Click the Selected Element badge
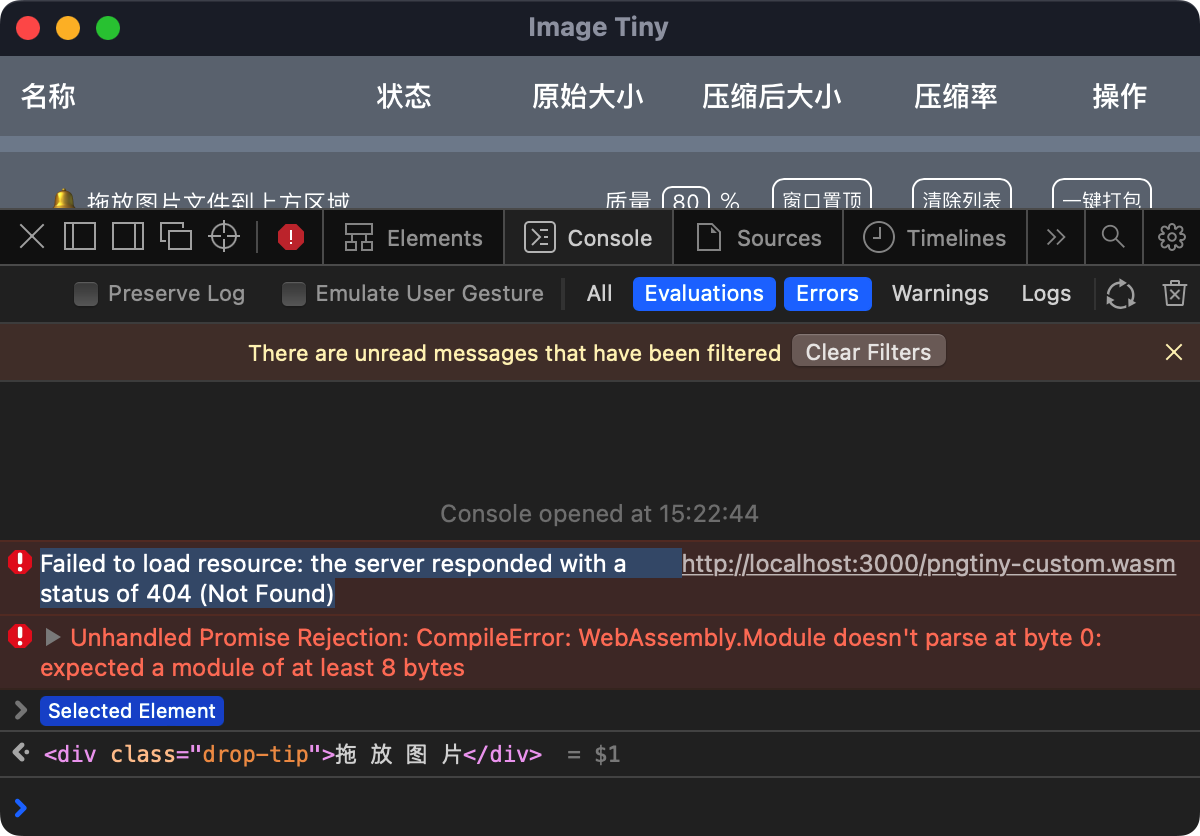Viewport: 1200px width, 836px height. pyautogui.click(x=132, y=711)
